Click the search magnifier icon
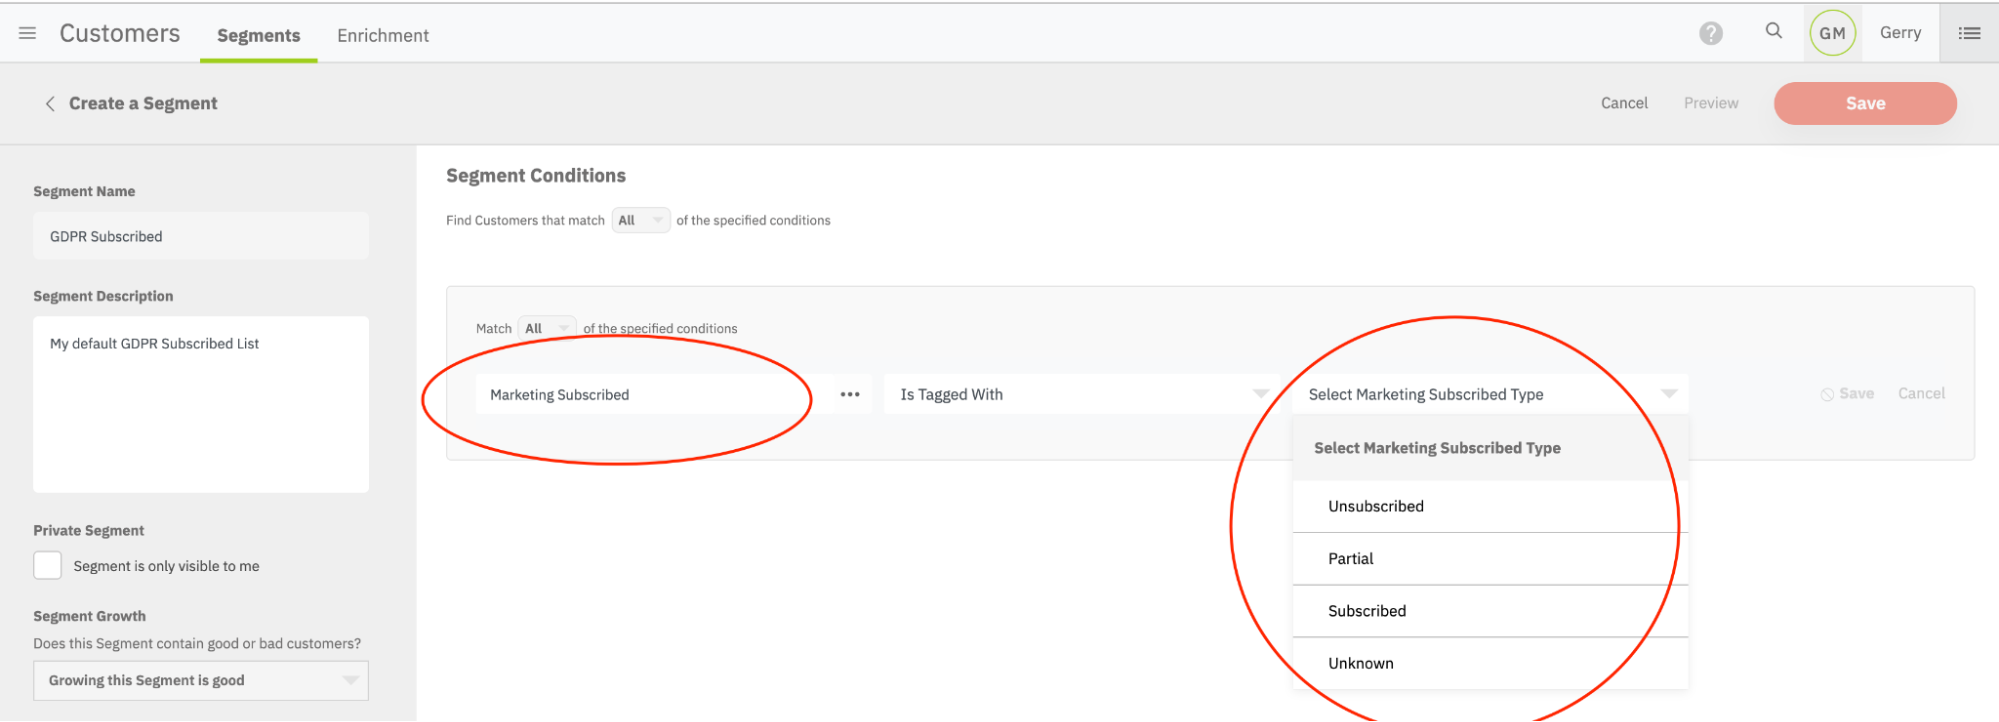This screenshot has height=722, width=1999. [1774, 31]
